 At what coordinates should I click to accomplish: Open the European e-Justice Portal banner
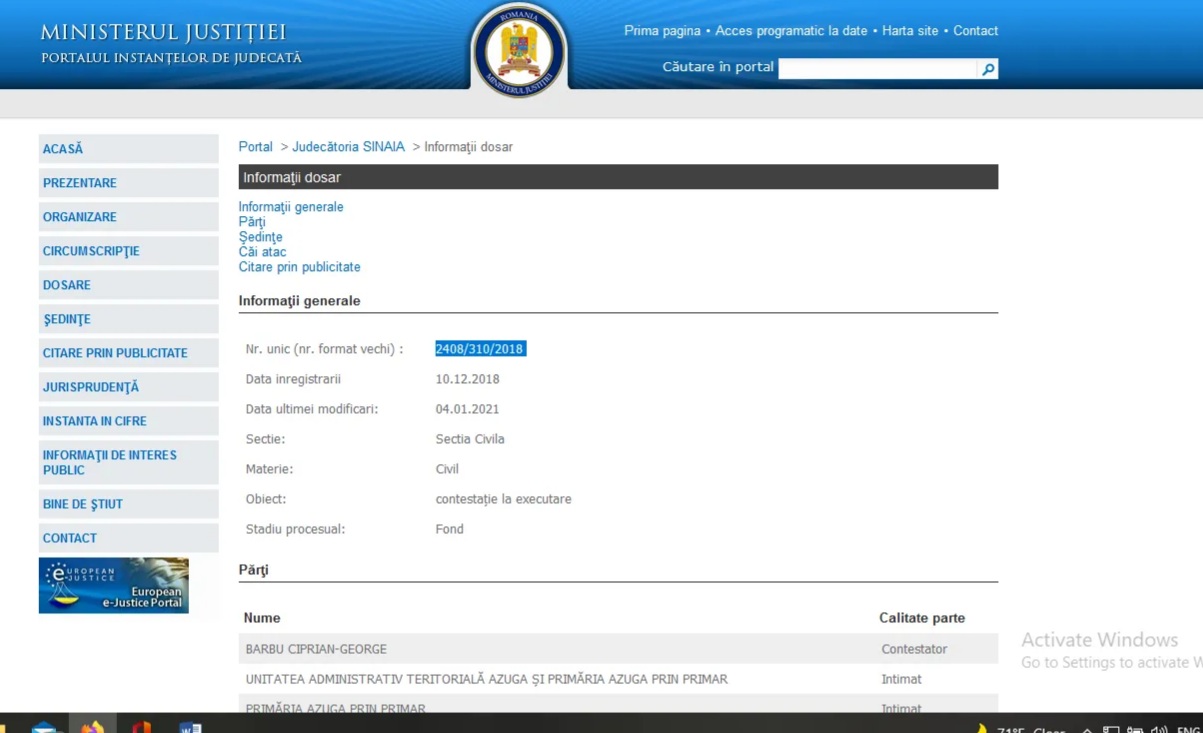pos(114,585)
